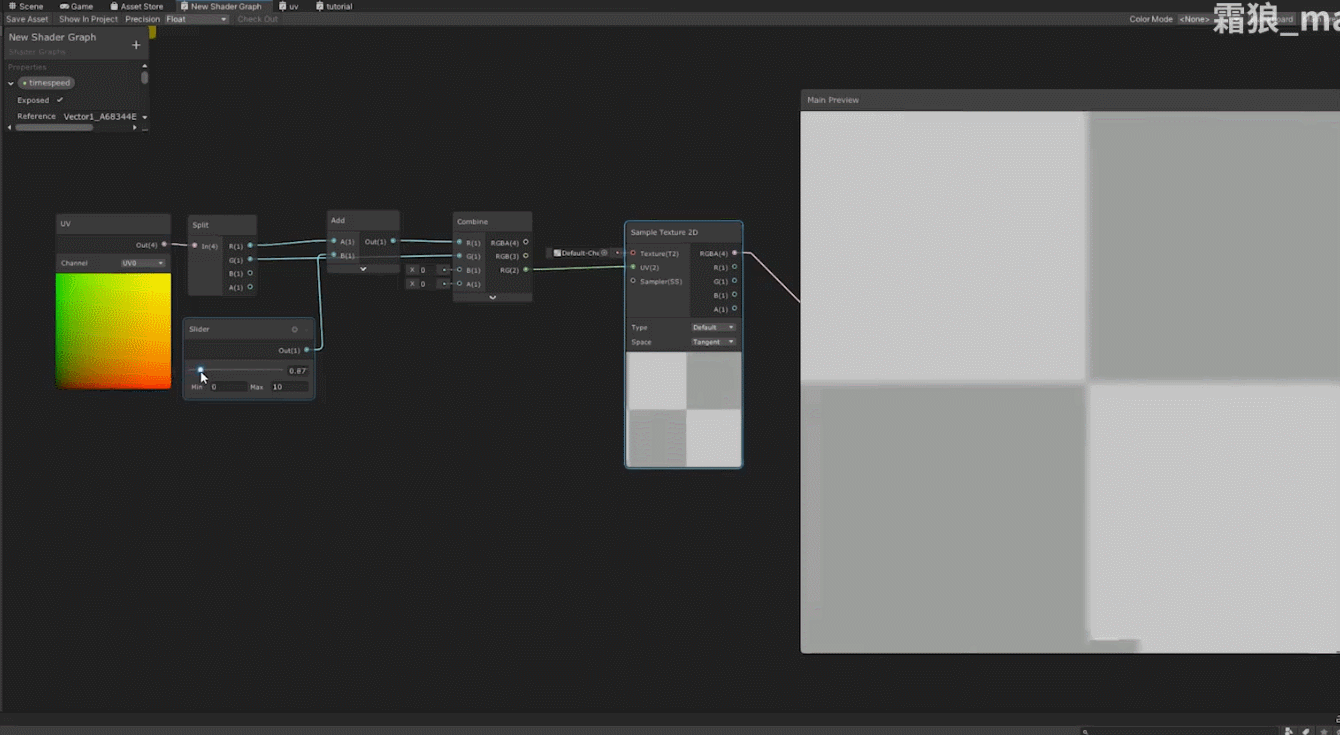This screenshot has height=735, width=1340.
Task: Switch to the Game tab
Action: [76, 6]
